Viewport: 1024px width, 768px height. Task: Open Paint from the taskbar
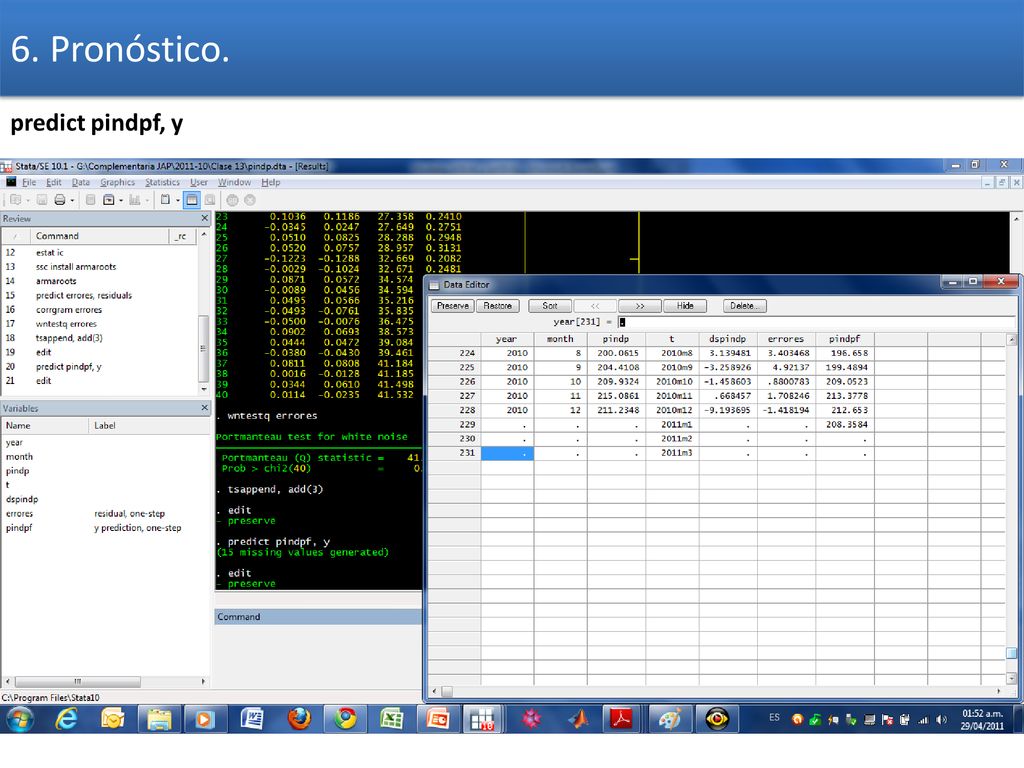669,720
